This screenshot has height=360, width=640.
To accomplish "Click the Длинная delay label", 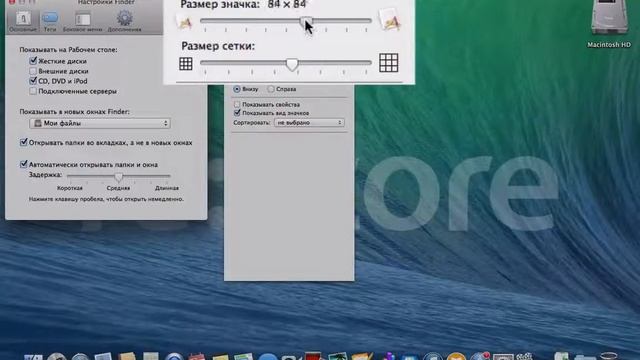I will point(167,188).
